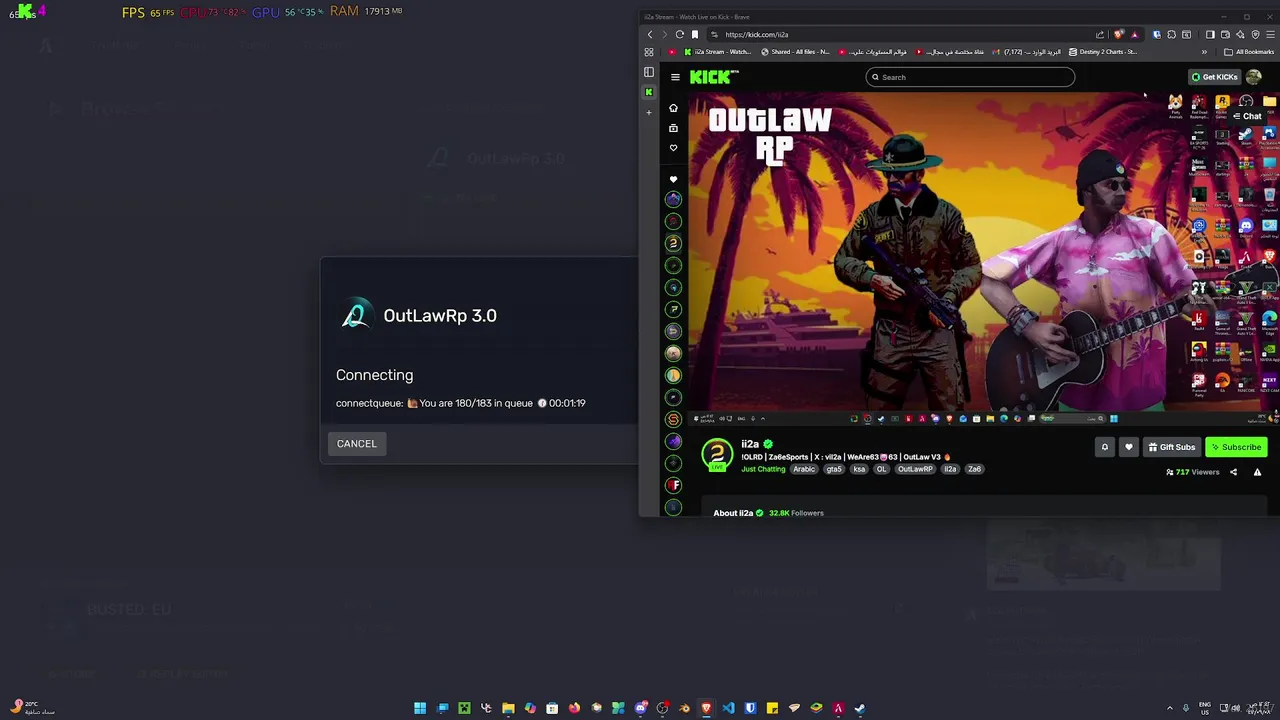Select Arabic tag

(x=804, y=469)
